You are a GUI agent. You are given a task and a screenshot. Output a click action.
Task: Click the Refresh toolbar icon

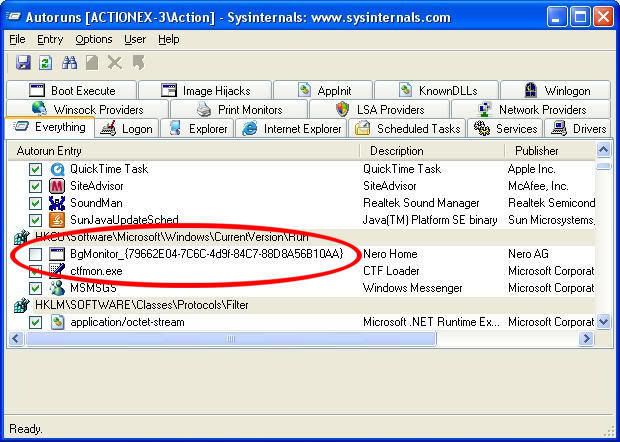[45, 63]
